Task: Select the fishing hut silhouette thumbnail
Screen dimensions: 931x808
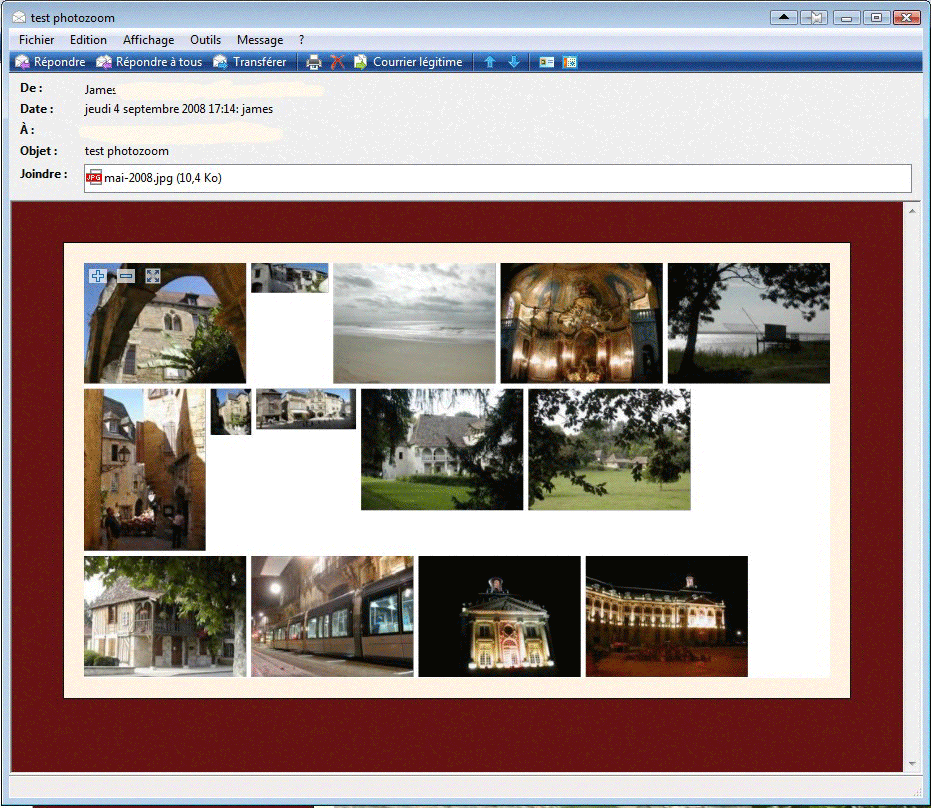Action: pyautogui.click(x=749, y=323)
